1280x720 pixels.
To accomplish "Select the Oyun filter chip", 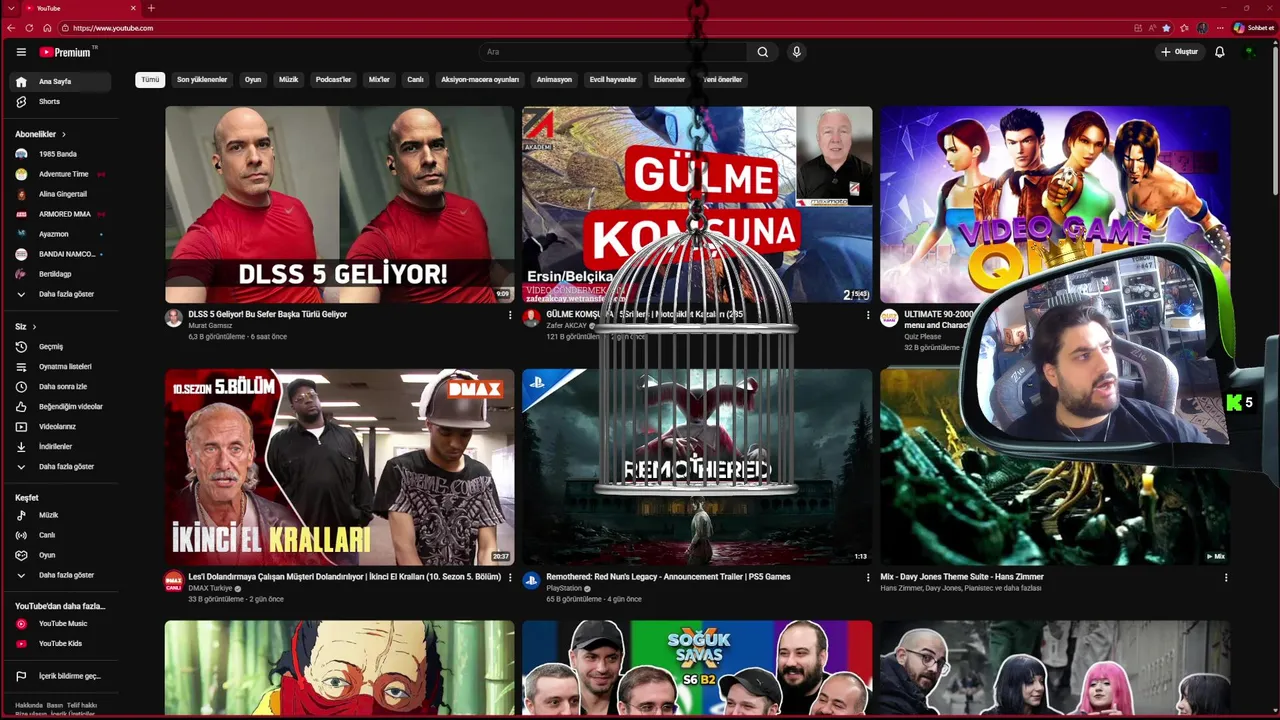I will [x=253, y=80].
